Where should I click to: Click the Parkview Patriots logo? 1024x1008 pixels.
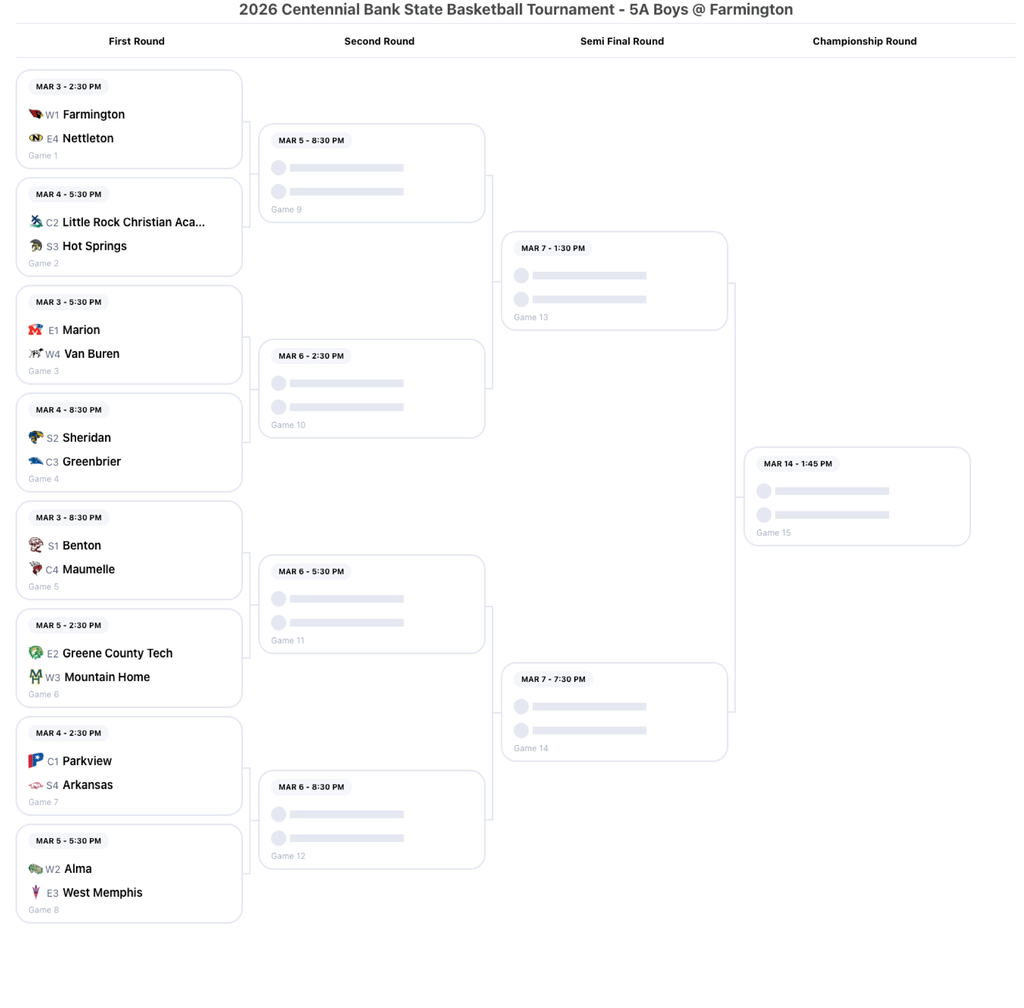pyautogui.click(x=38, y=761)
